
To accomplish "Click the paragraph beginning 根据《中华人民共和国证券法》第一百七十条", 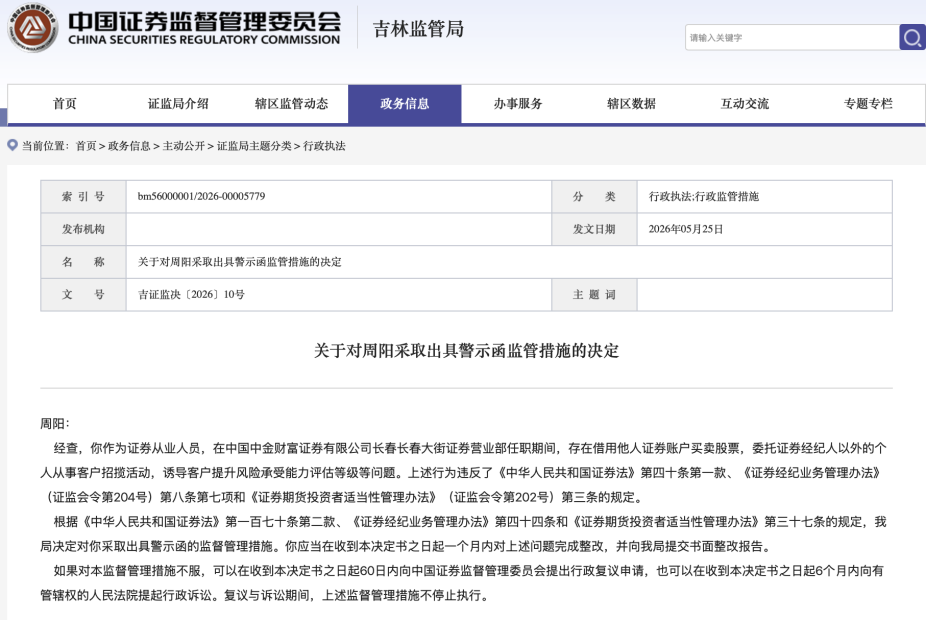I will pyautogui.click(x=464, y=534).
